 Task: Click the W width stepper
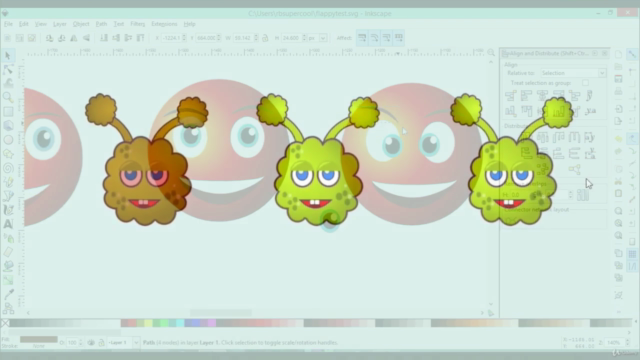[x=256, y=38]
